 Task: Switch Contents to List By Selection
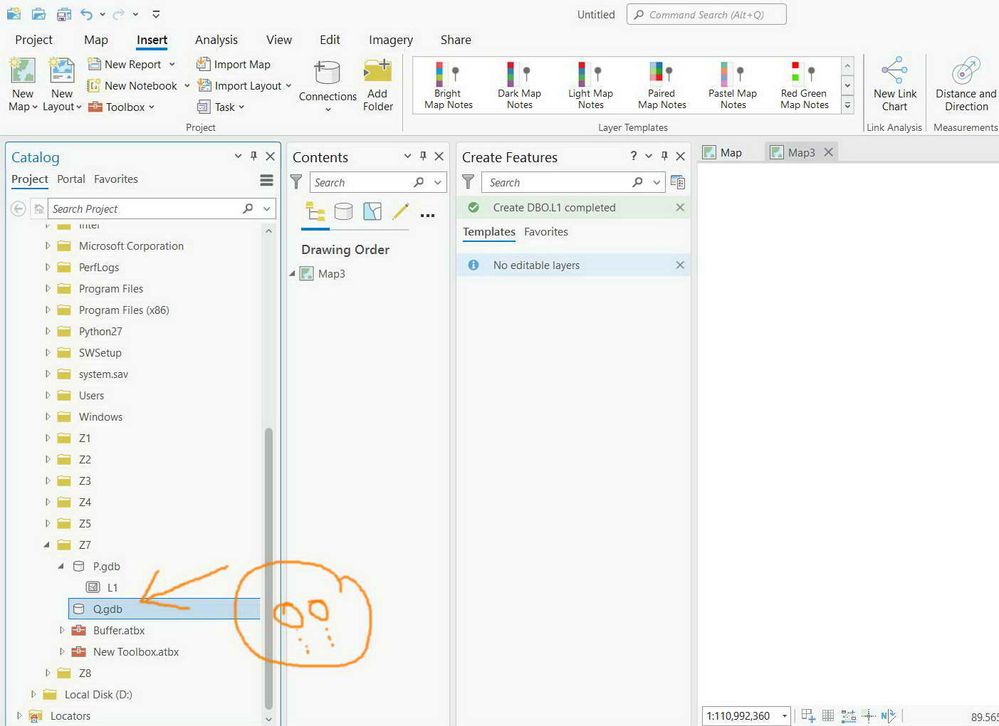click(x=372, y=211)
